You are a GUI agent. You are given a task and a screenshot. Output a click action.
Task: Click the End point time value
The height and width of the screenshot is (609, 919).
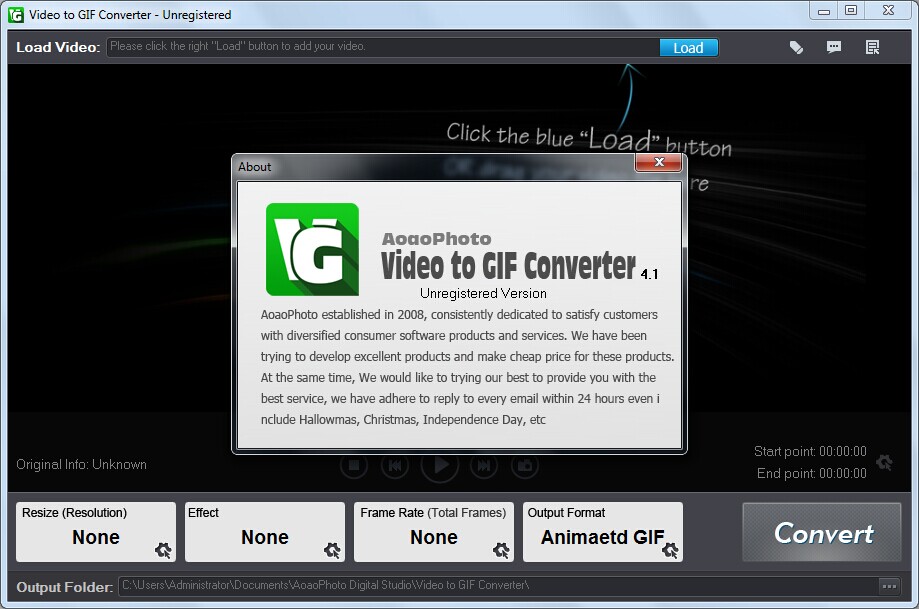(x=842, y=474)
